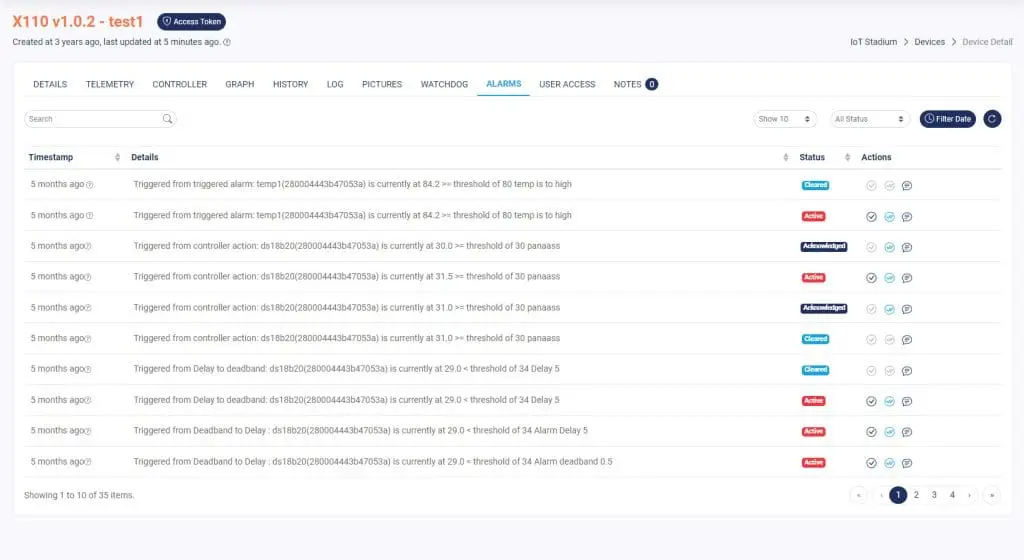
Task: Click the magnifier icon in the search box
Action: tap(167, 119)
